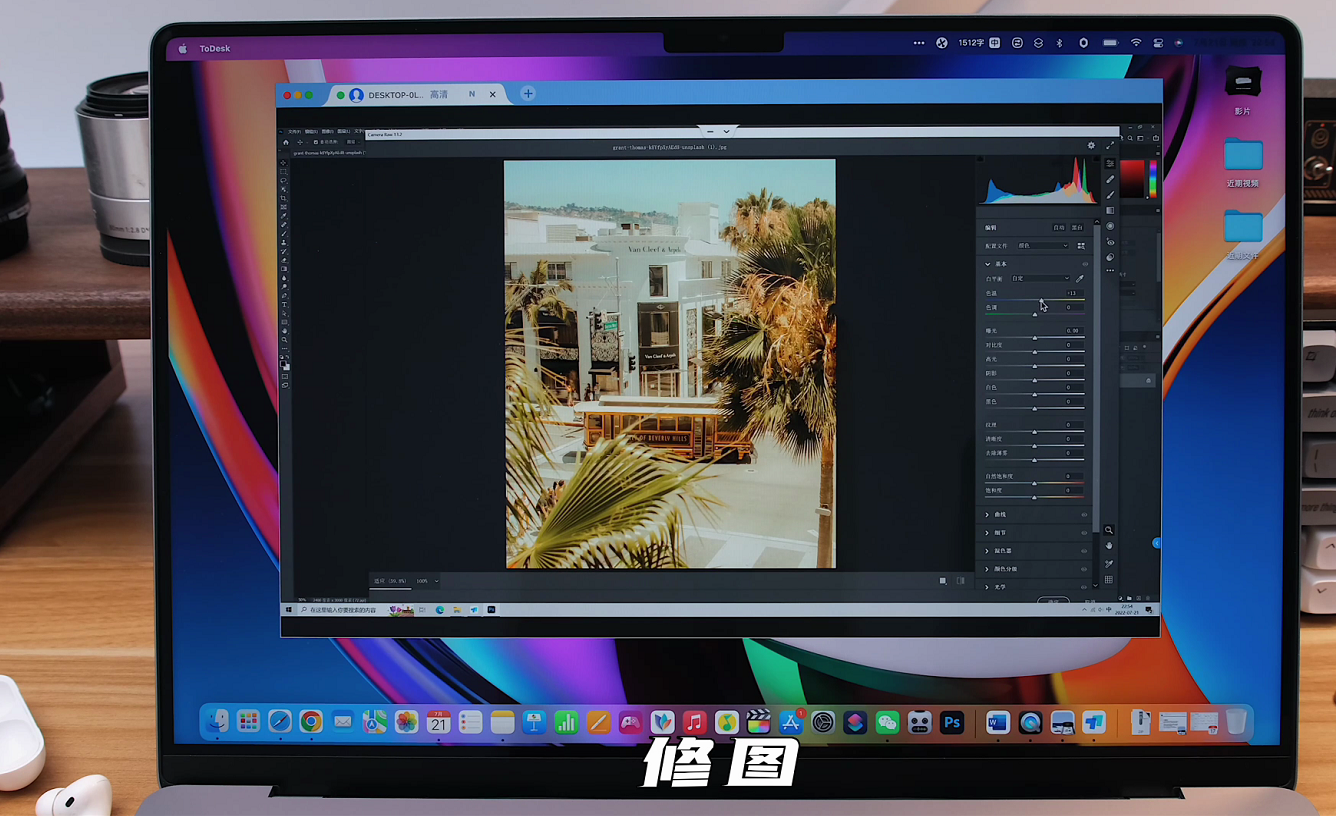Click the 色温 value field showing +13
The height and width of the screenshot is (816, 1336).
(x=1073, y=293)
